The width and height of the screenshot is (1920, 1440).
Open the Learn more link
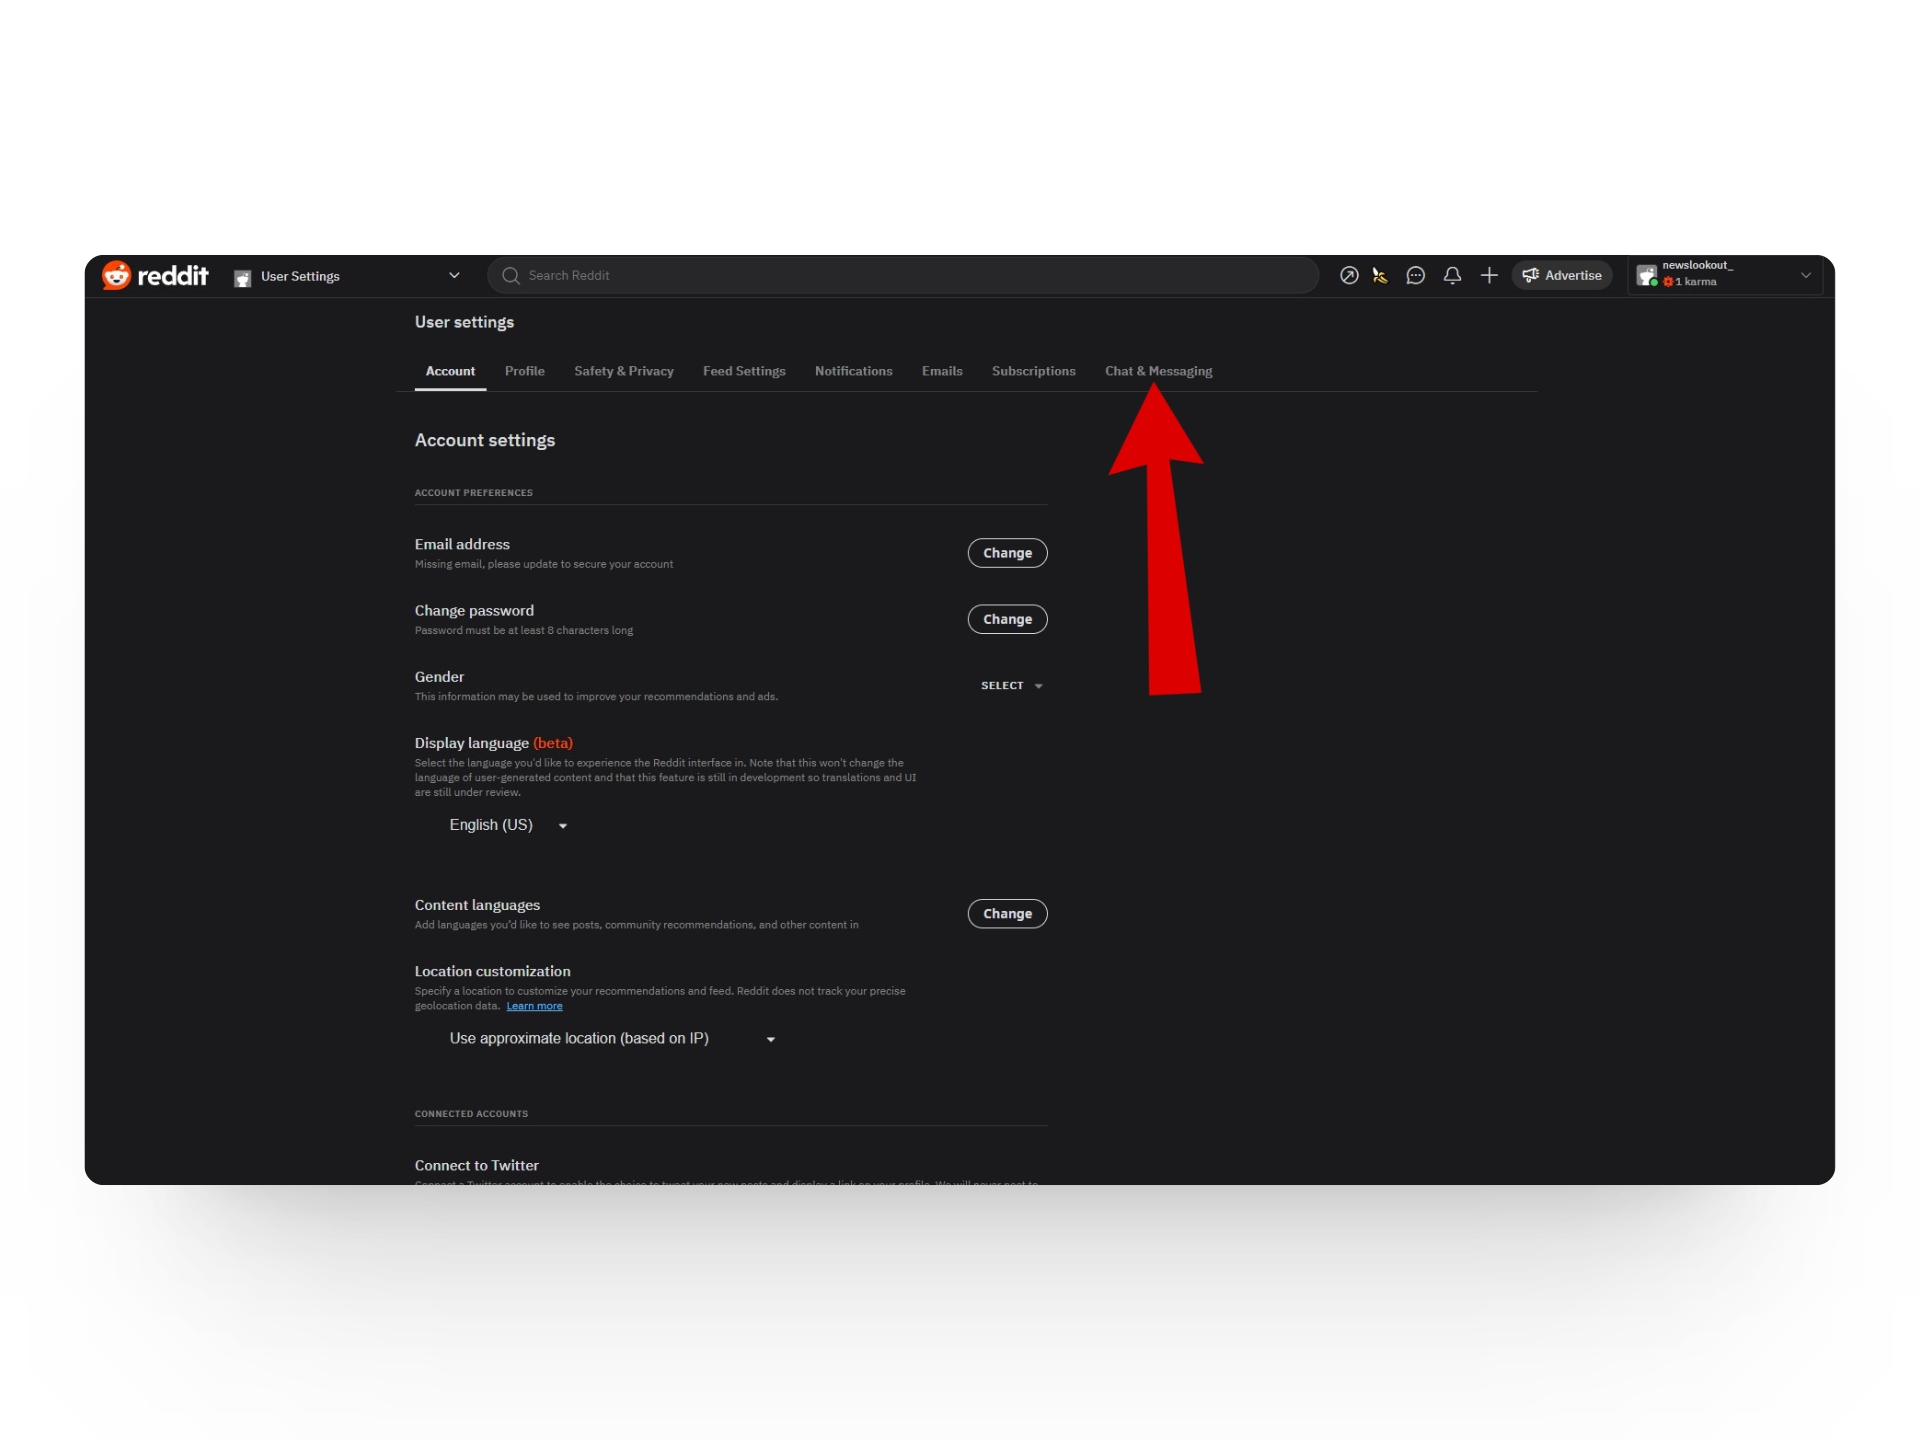click(534, 1006)
